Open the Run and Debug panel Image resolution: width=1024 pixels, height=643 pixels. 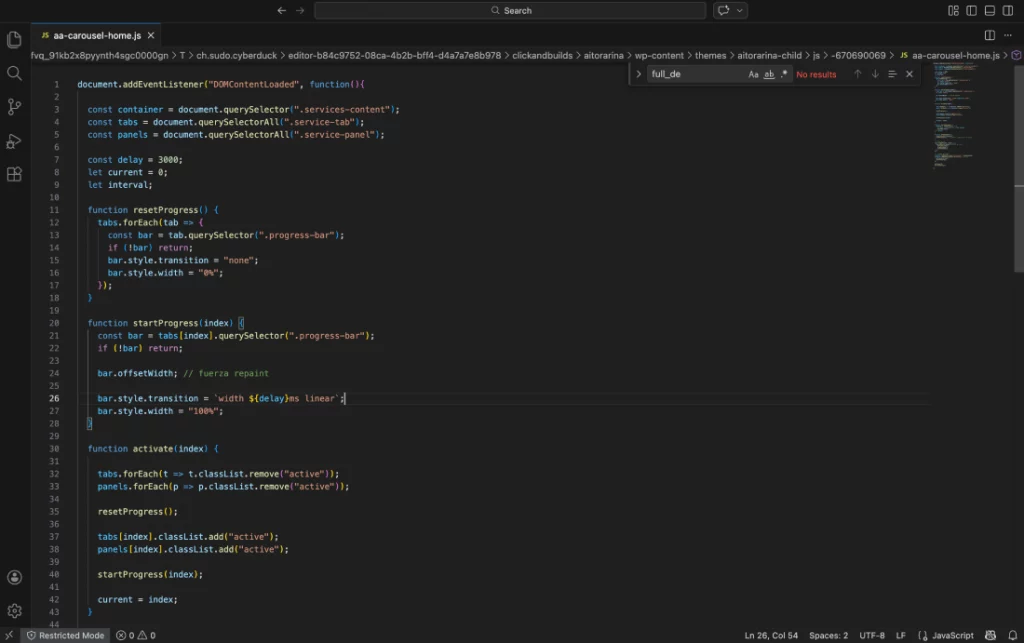point(14,140)
